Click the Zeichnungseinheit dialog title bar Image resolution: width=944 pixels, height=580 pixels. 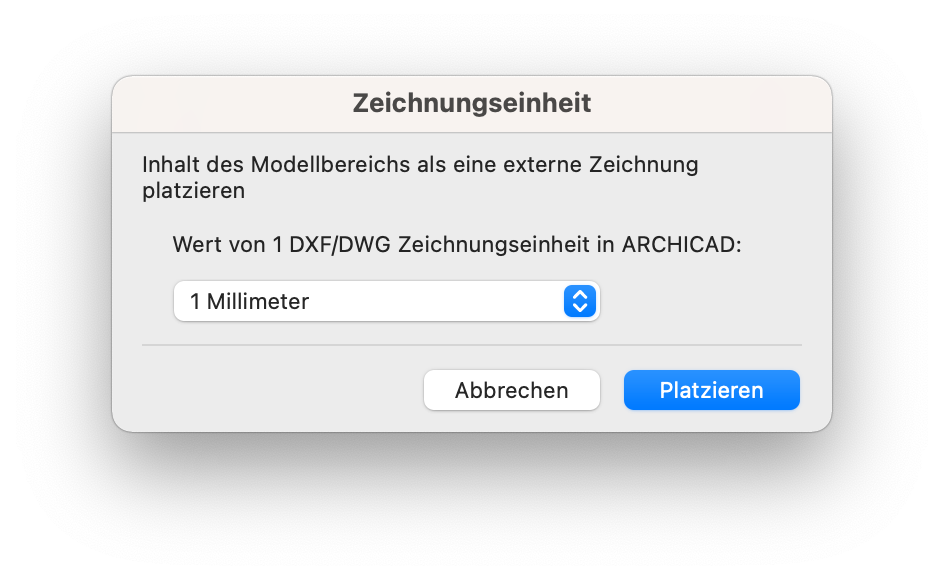click(471, 103)
